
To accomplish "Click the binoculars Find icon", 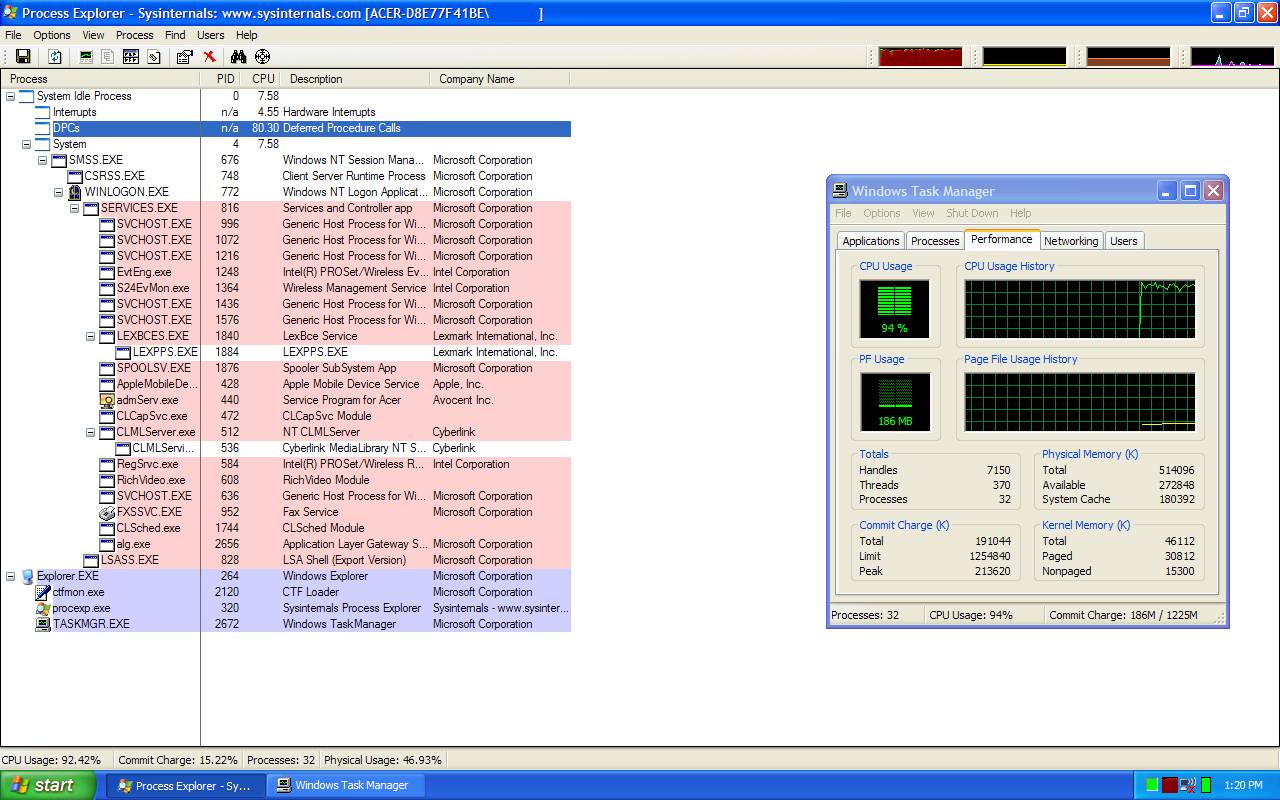I will [x=238, y=57].
